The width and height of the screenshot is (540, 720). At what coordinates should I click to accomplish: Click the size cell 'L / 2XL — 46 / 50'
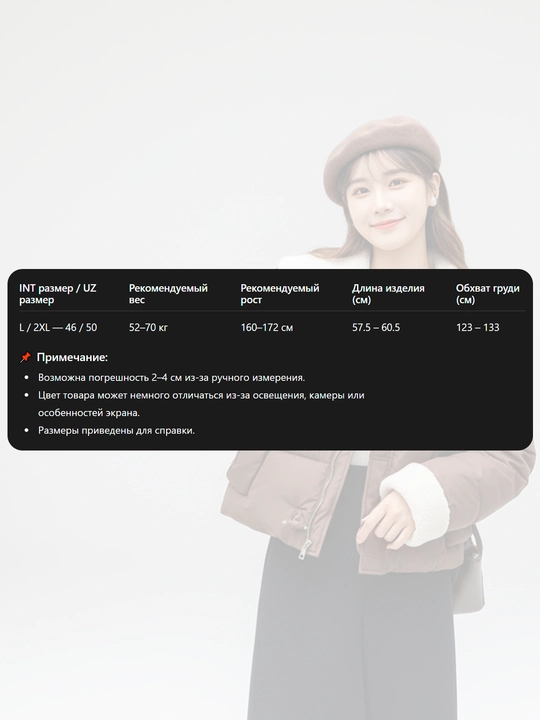[x=58, y=327]
